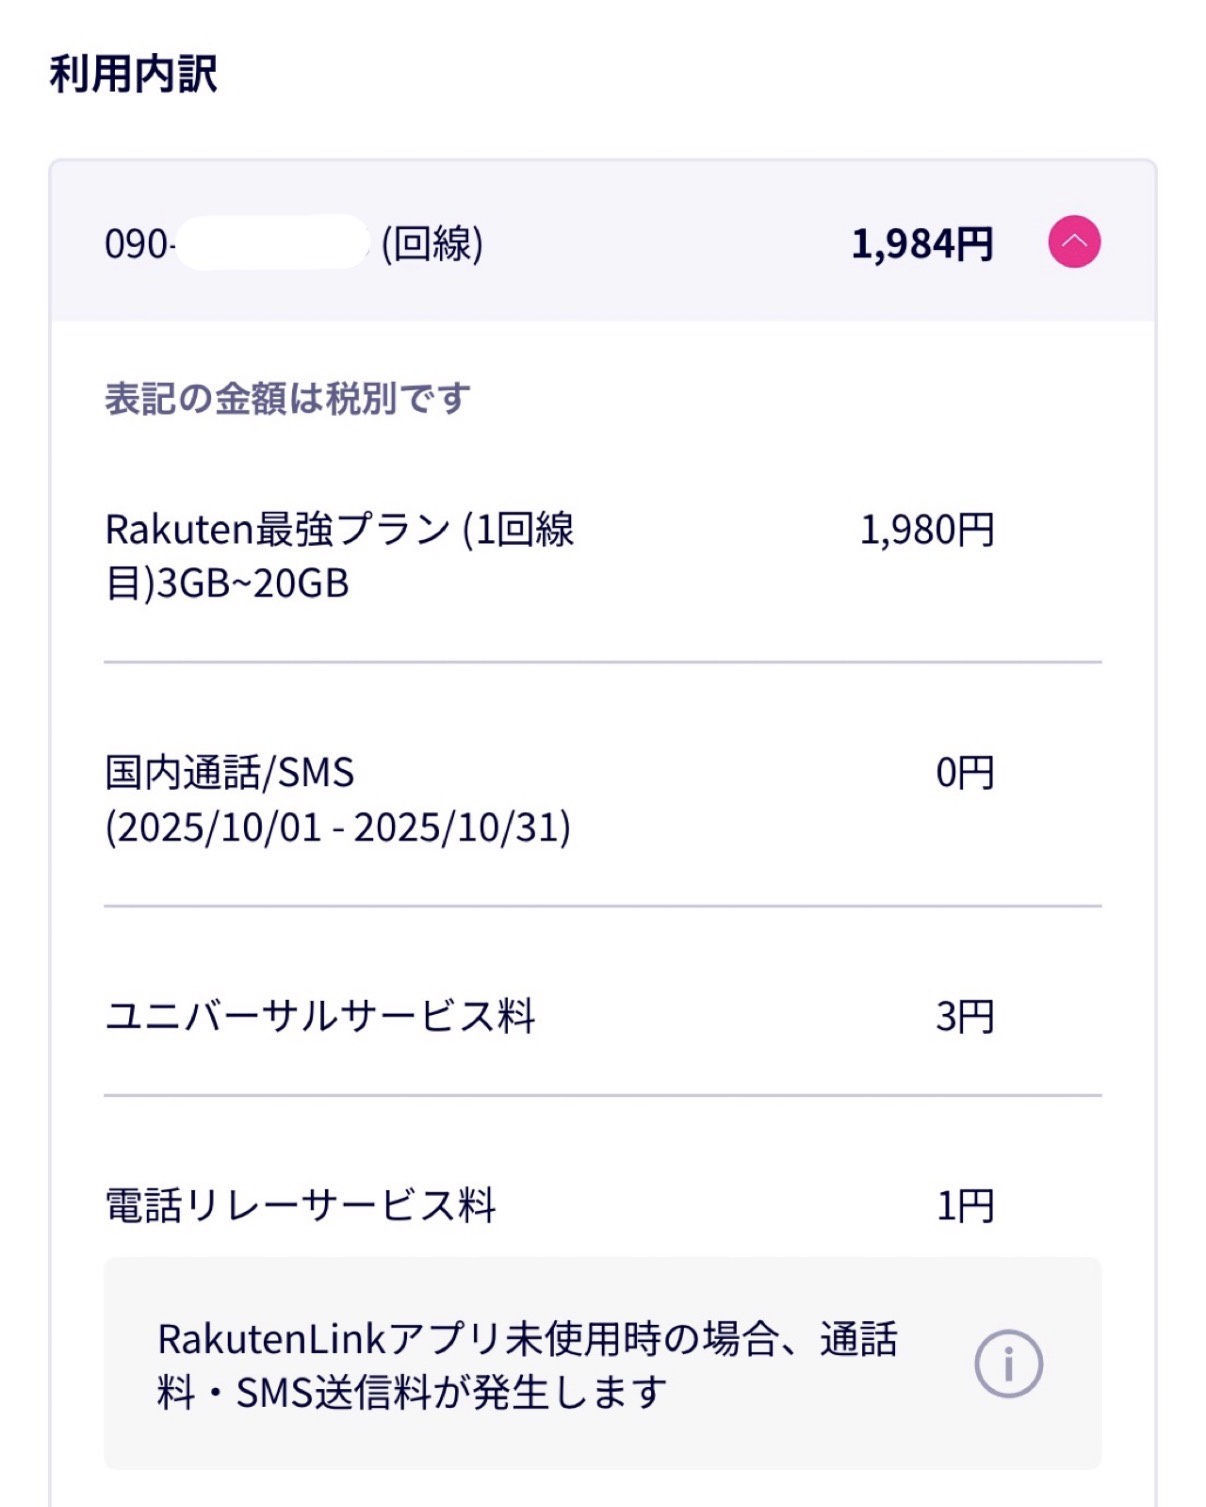Click the 表記の金額は税別です note
This screenshot has width=1206, height=1507.
click(x=287, y=398)
